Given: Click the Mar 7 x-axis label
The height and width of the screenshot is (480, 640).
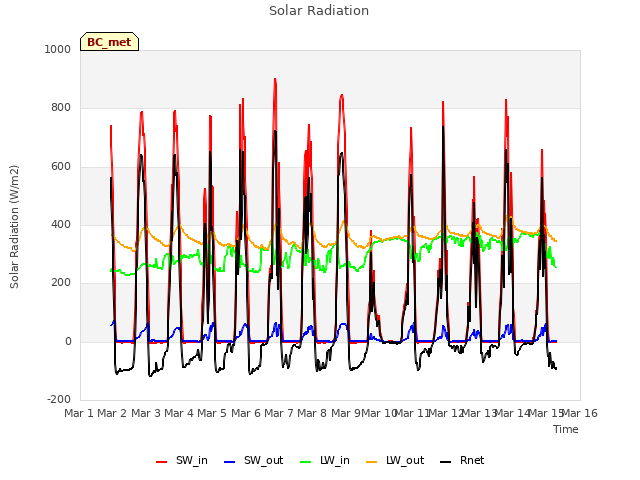Looking at the screenshot, I should click(x=279, y=413).
